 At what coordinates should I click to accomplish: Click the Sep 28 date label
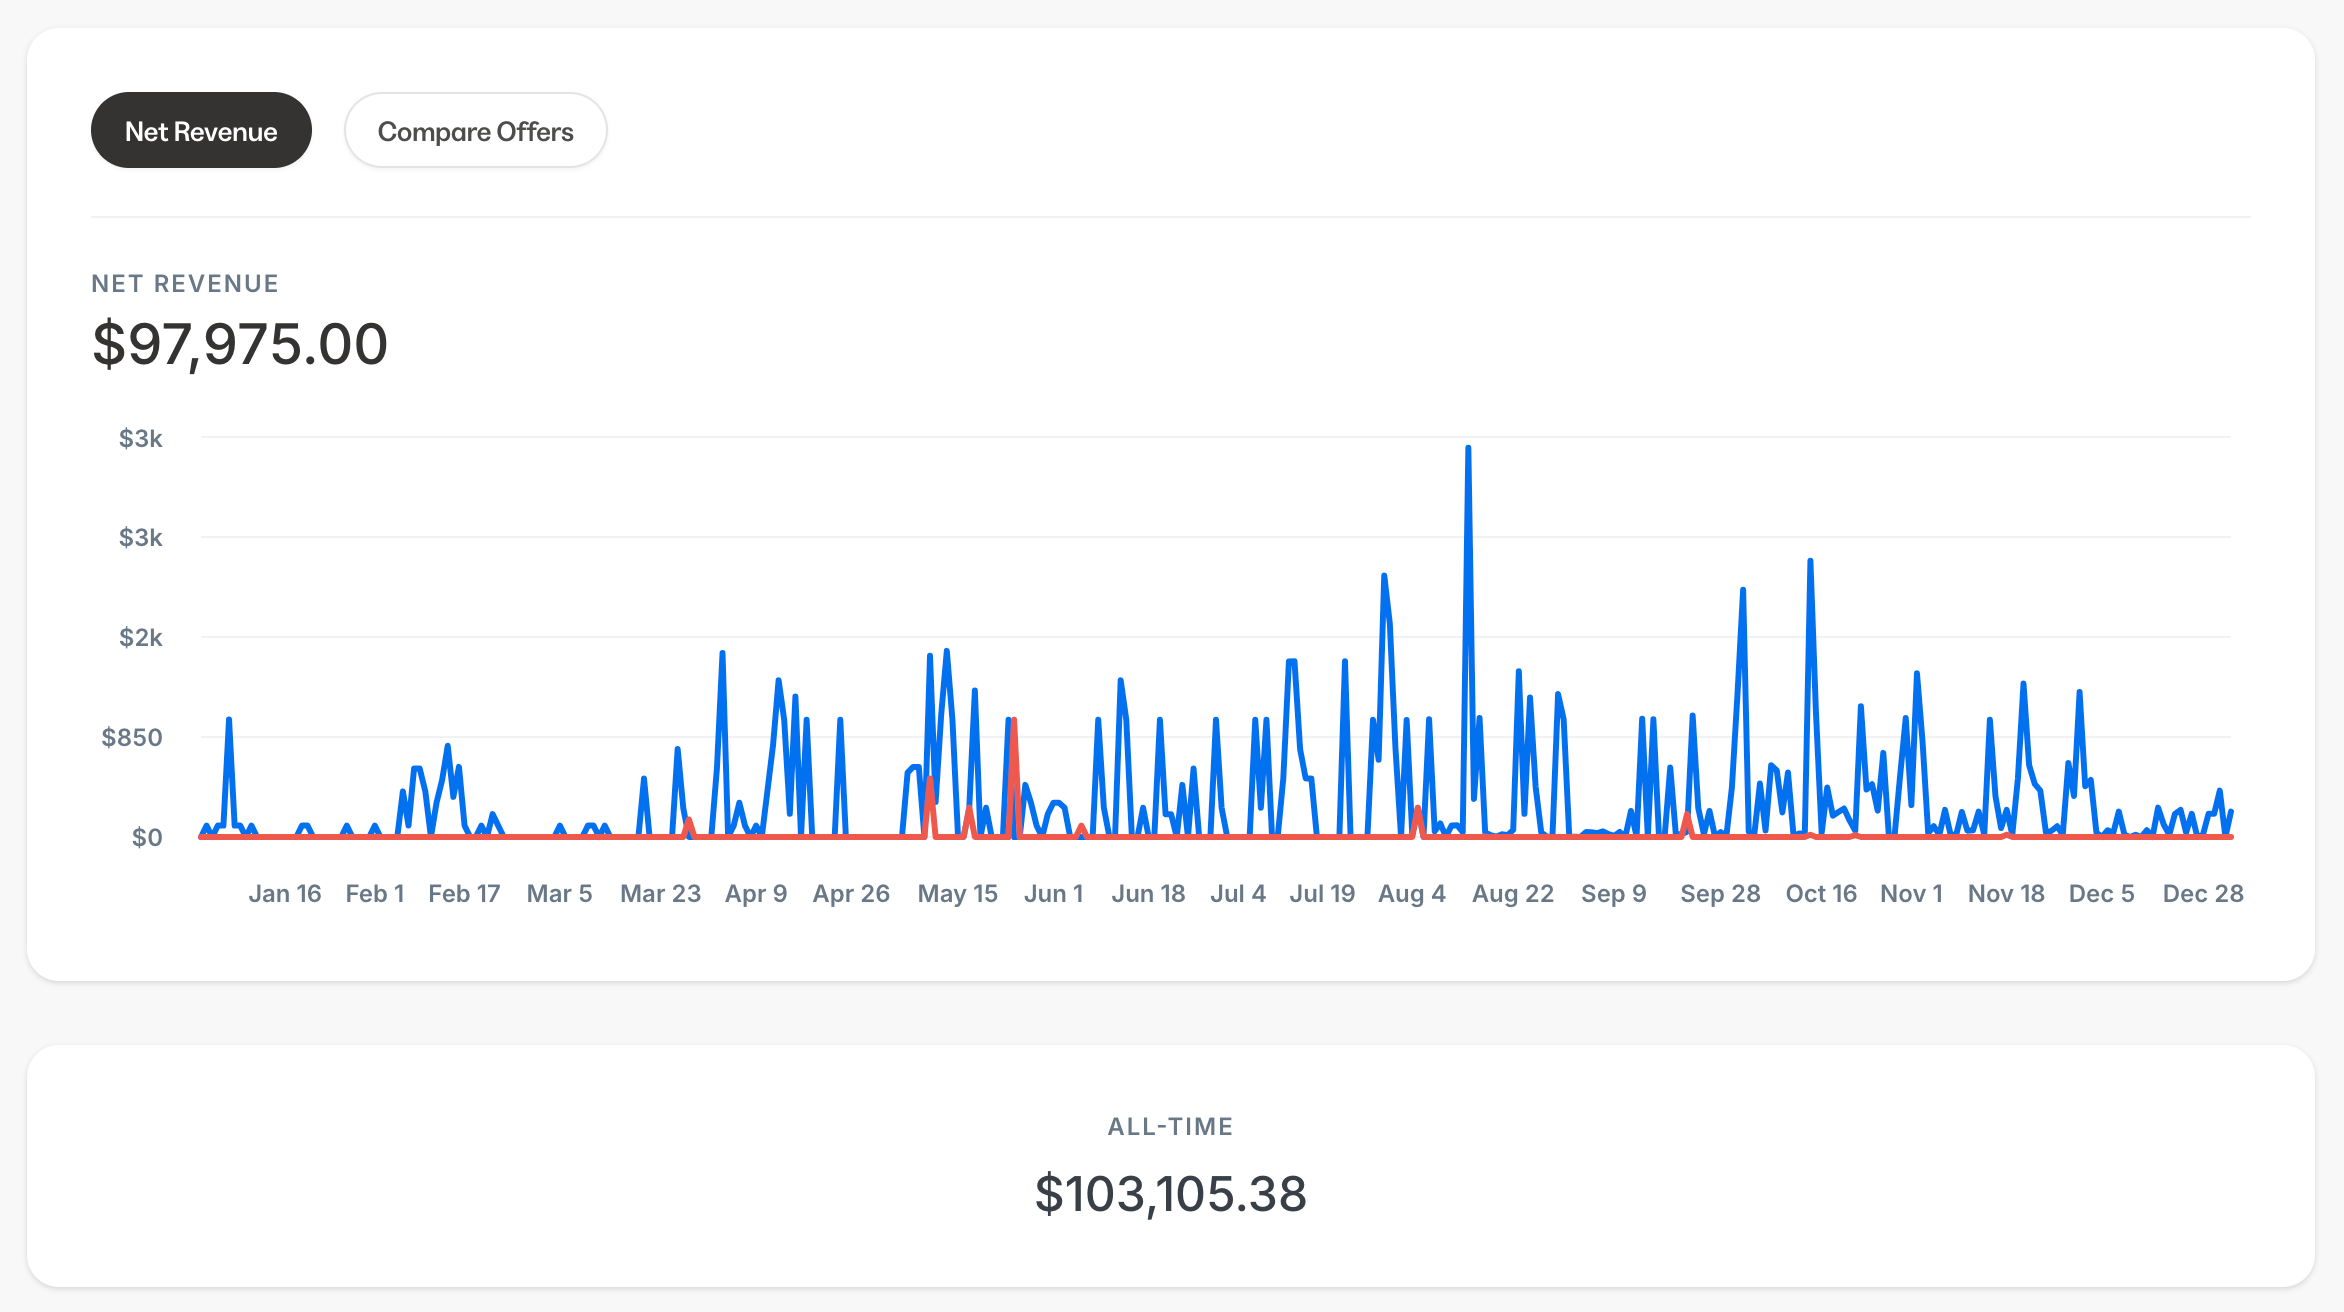(1719, 894)
